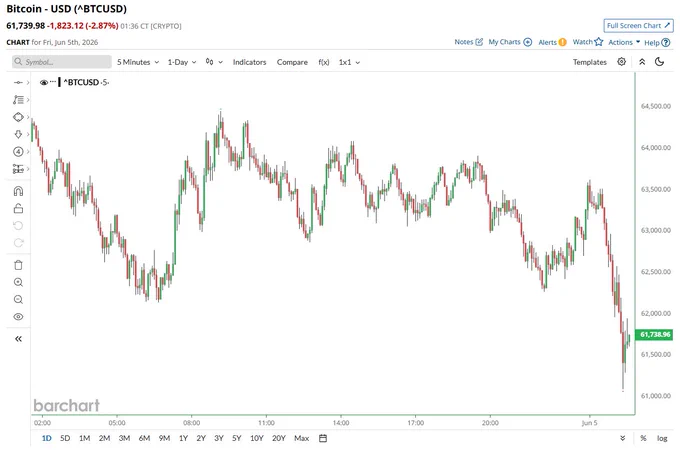680x450 pixels.
Task: Choose the arrow marker tool
Action: point(18,134)
